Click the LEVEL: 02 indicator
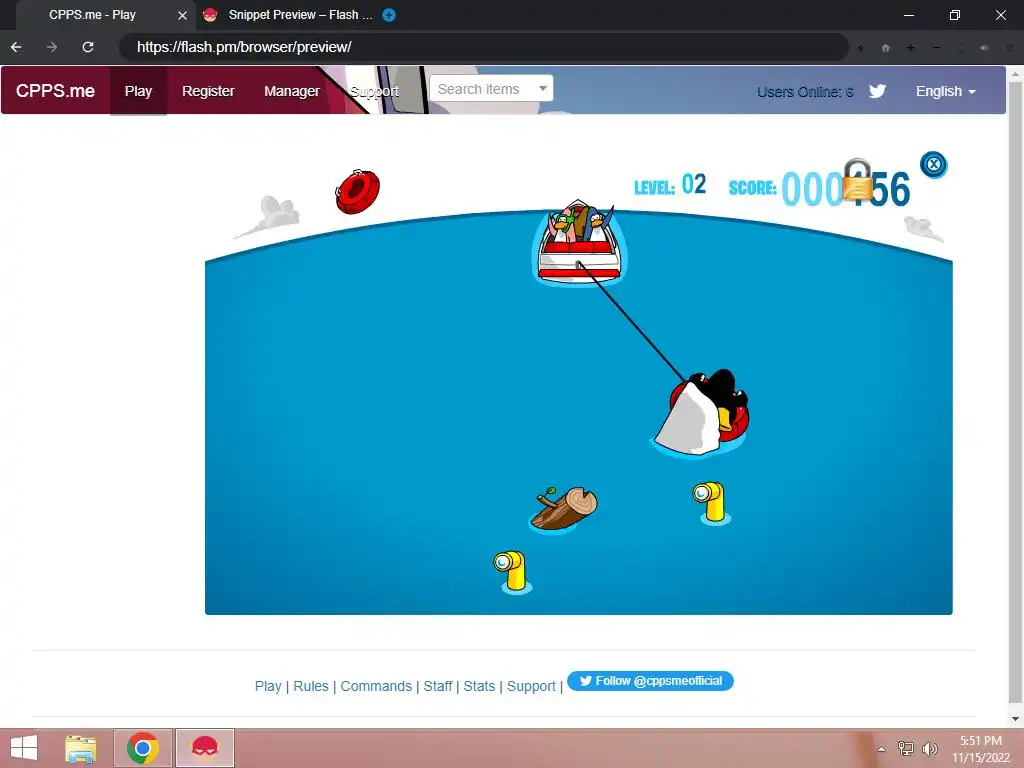This screenshot has width=1024, height=768. click(670, 185)
